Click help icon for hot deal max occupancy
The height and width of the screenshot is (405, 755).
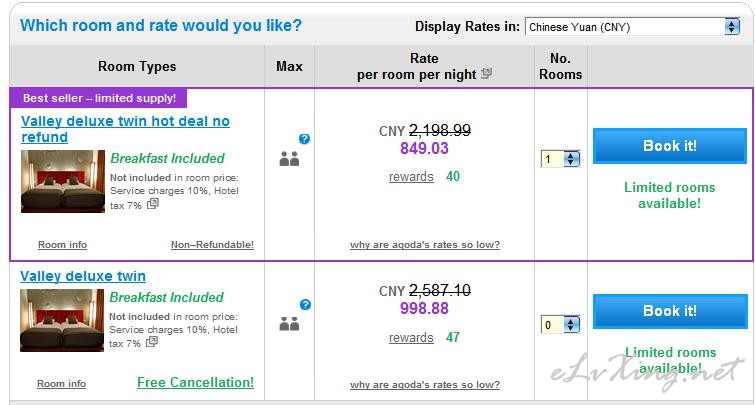point(304,139)
